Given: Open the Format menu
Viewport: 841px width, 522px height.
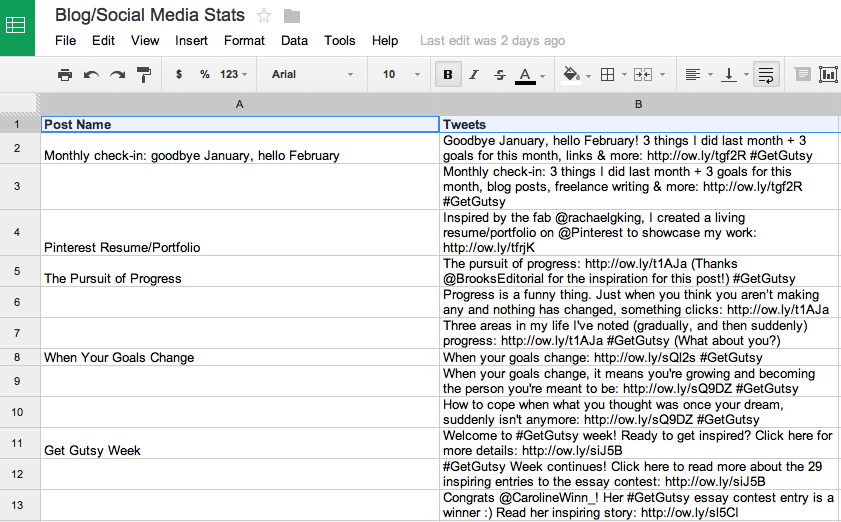Looking at the screenshot, I should pyautogui.click(x=244, y=41).
